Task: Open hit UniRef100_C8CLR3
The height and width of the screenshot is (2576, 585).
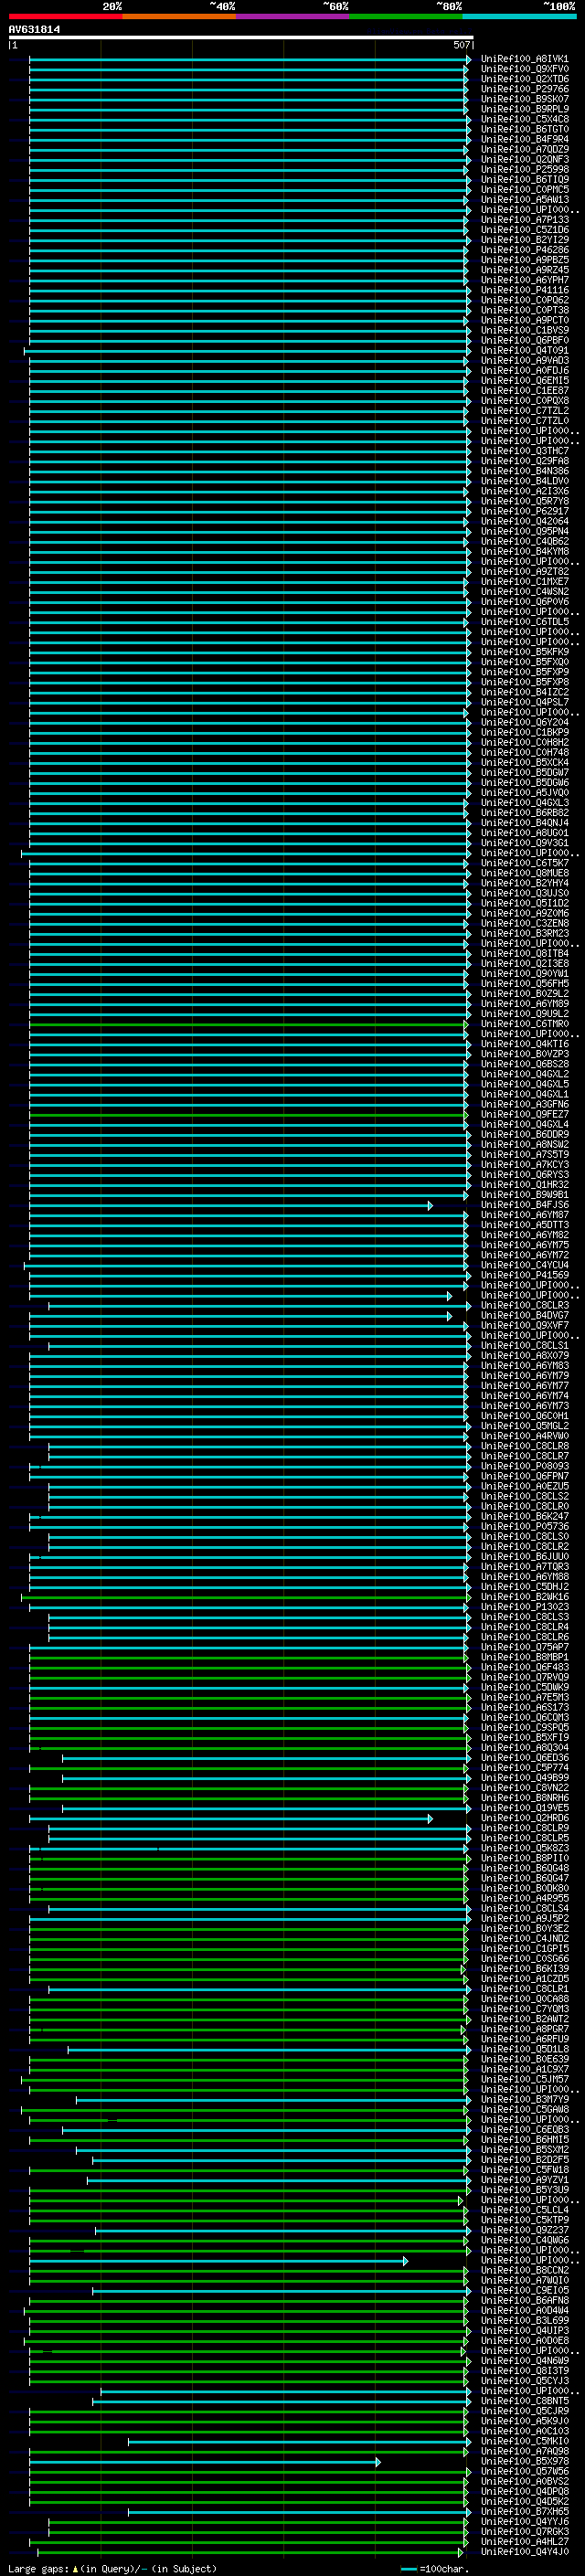Action: click(524, 1305)
